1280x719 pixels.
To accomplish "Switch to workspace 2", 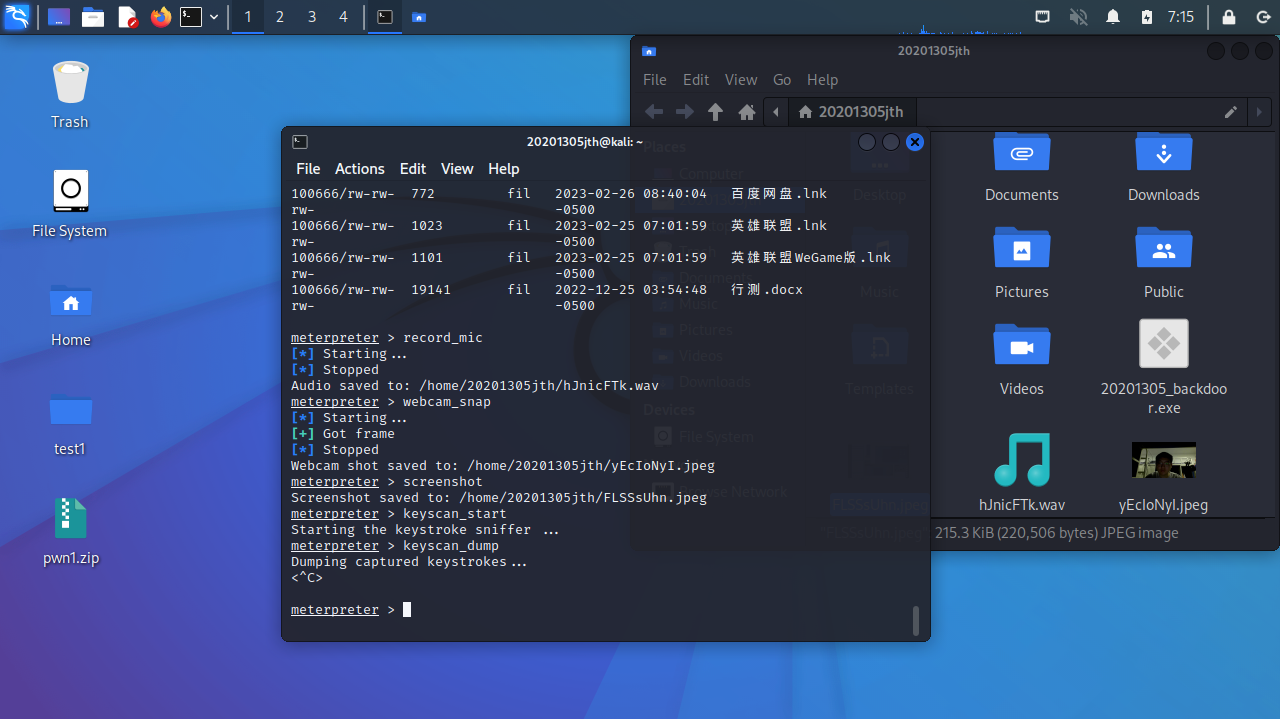I will click(280, 17).
